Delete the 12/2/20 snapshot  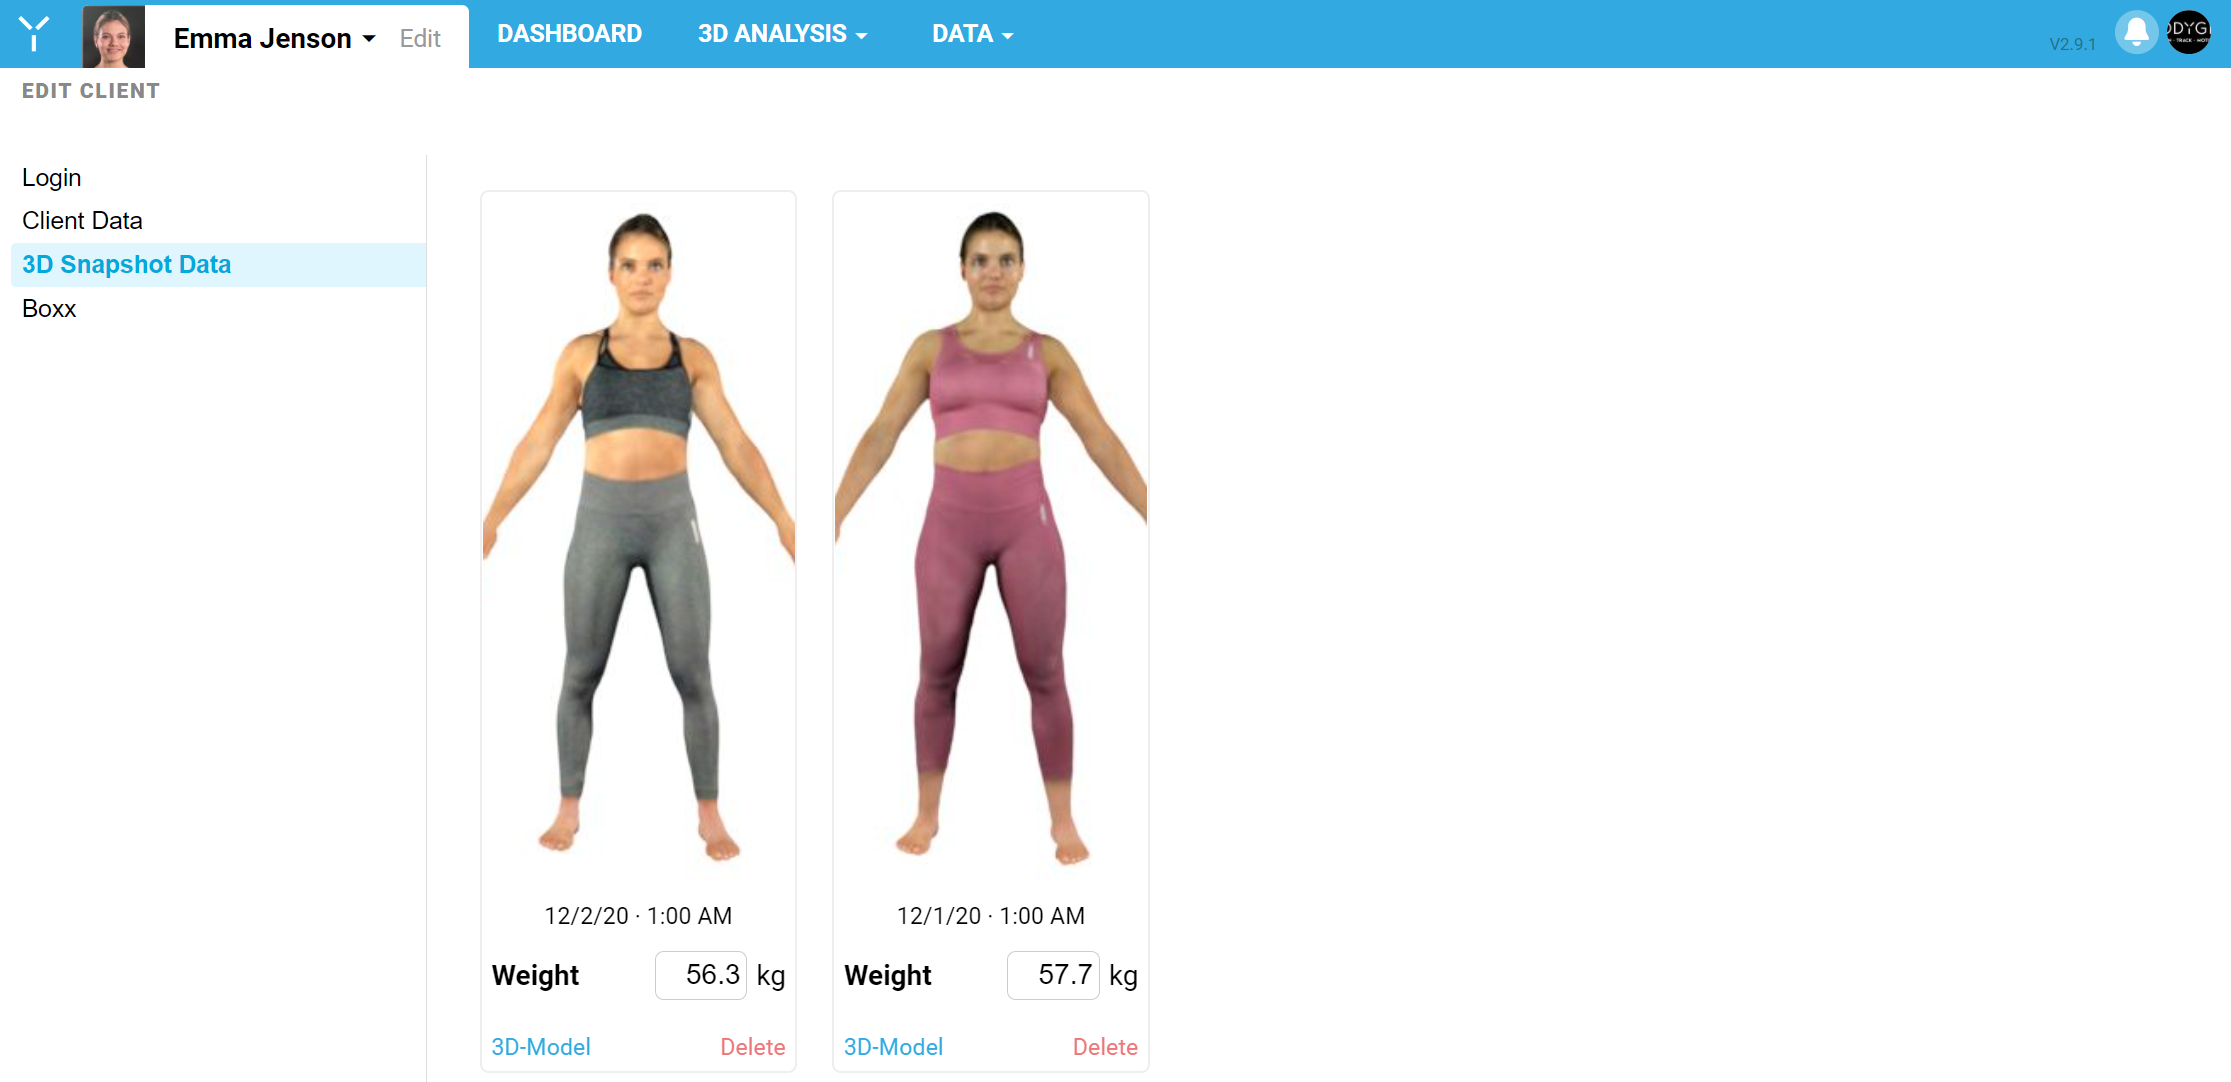(x=753, y=1047)
